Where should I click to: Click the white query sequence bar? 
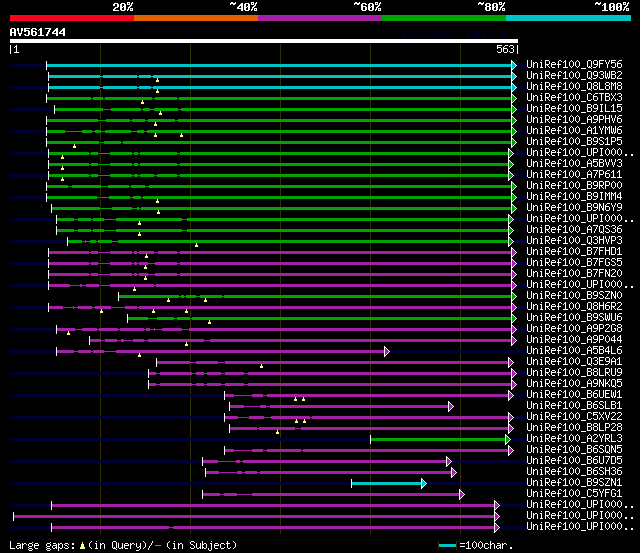coord(264,41)
